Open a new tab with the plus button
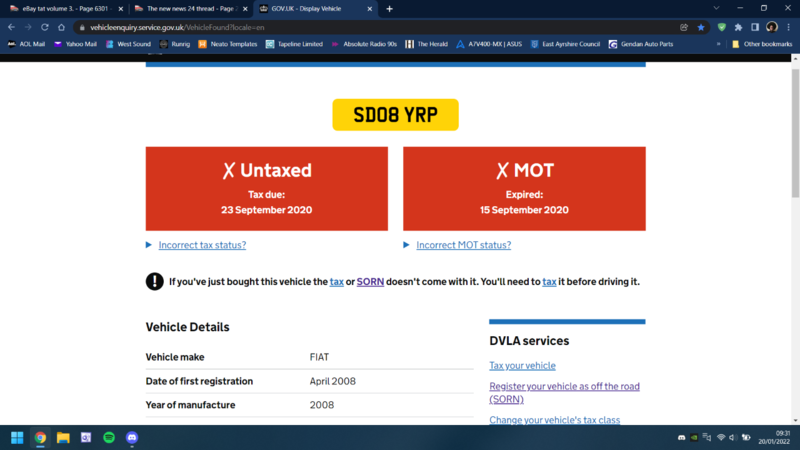 389,9
